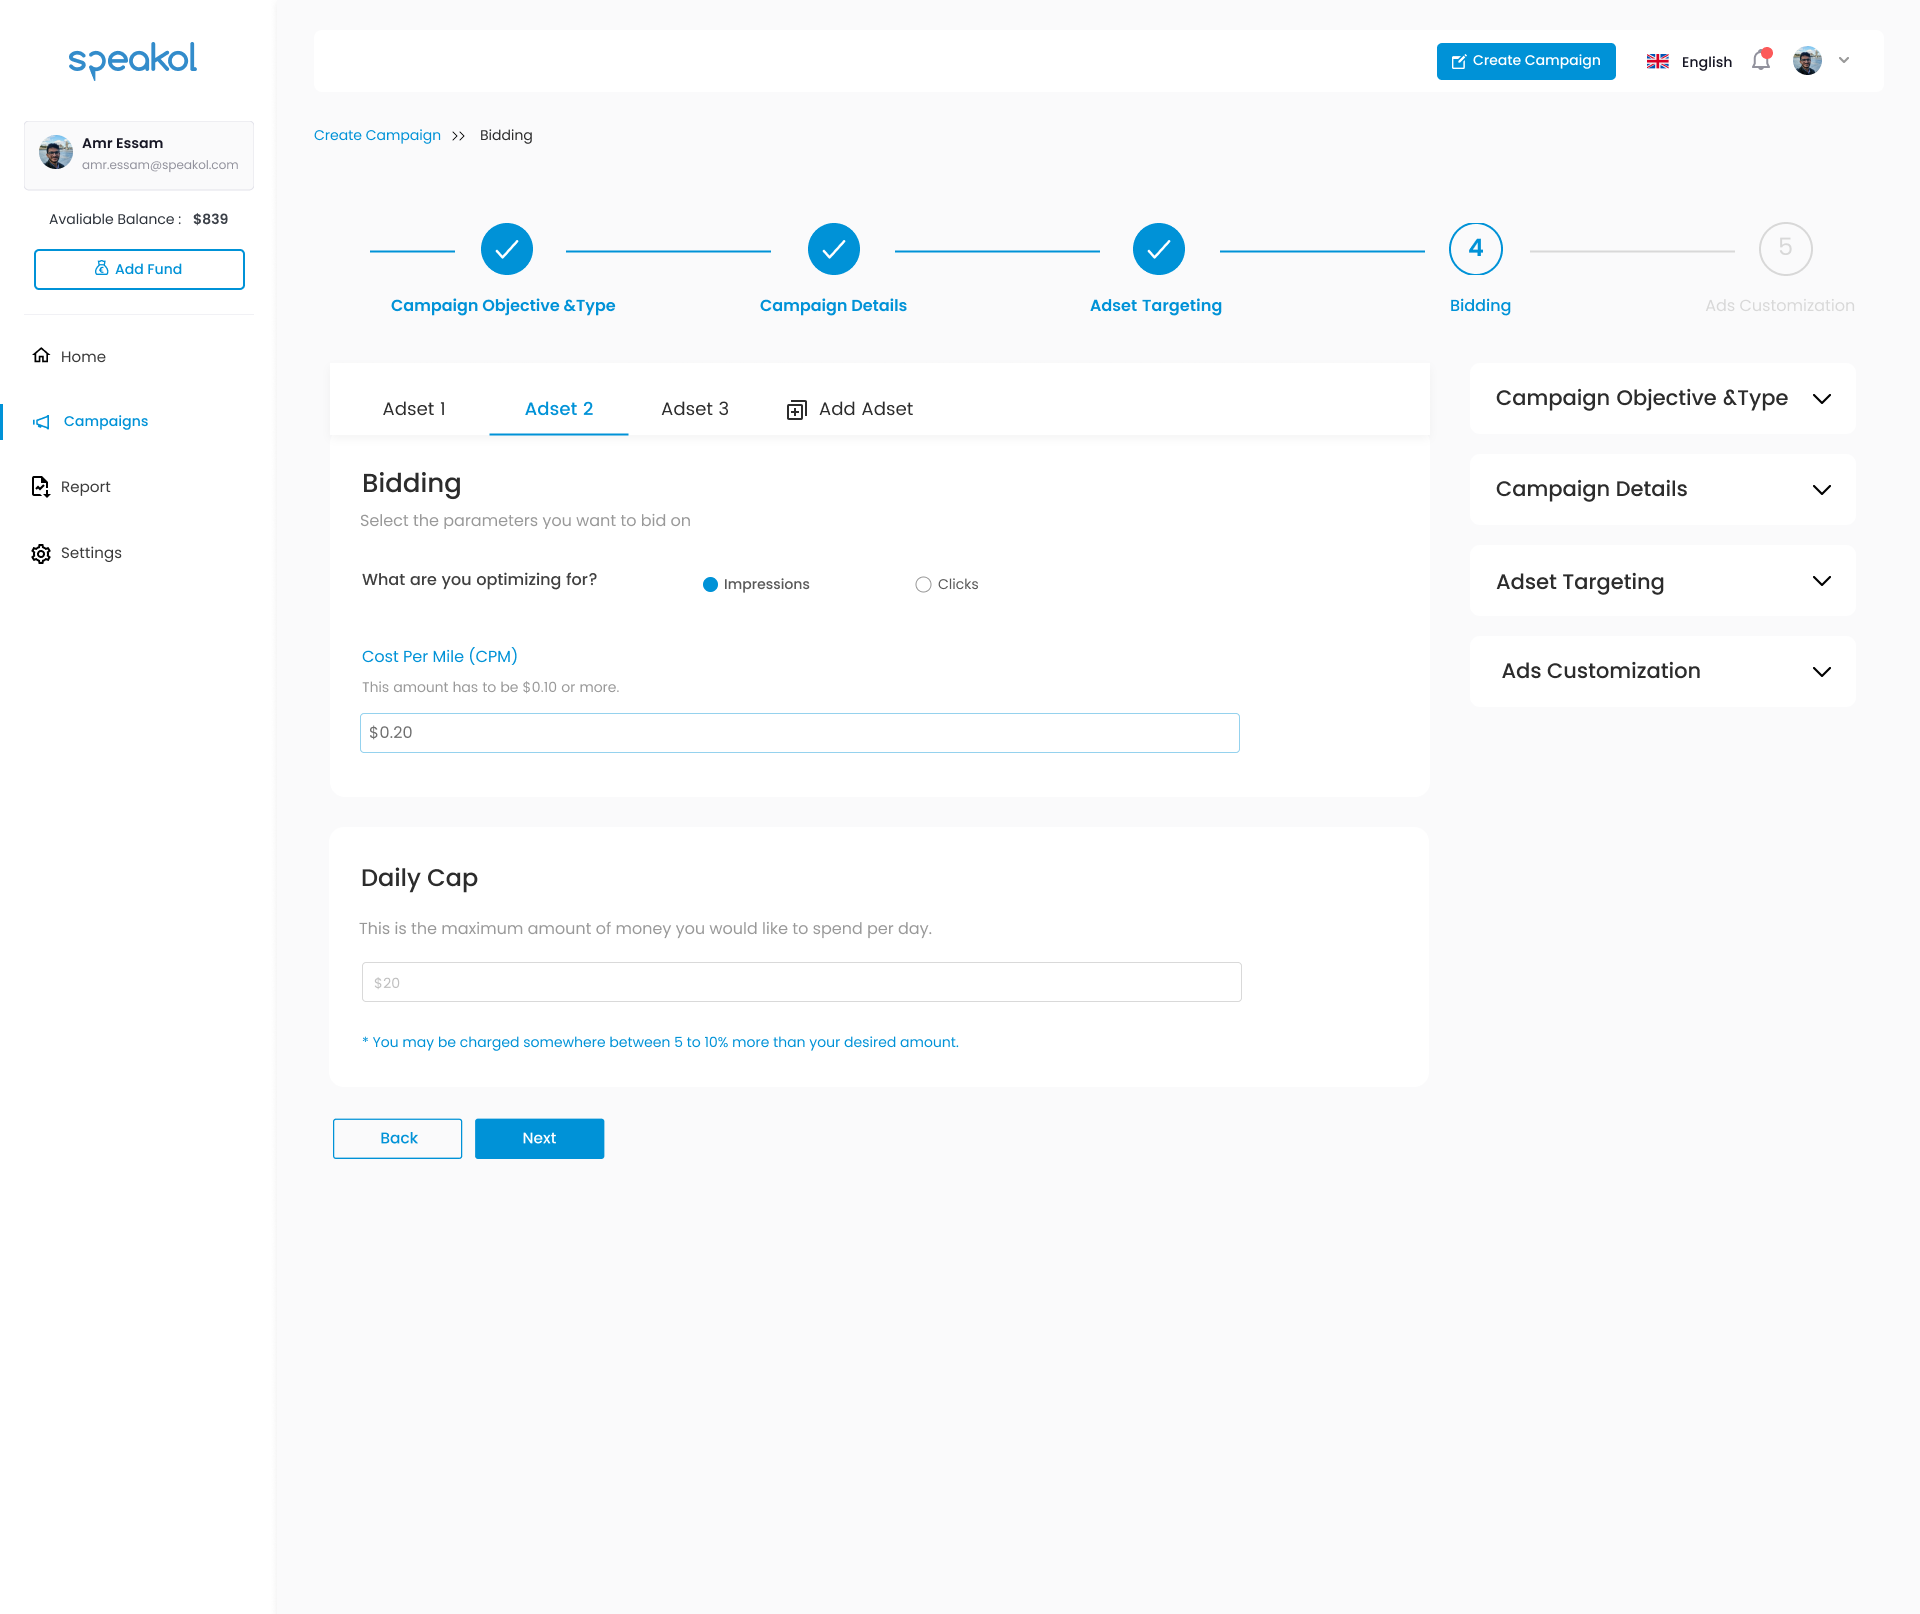This screenshot has width=1920, height=1614.
Task: Click the Report sidebar icon
Action: [42, 487]
